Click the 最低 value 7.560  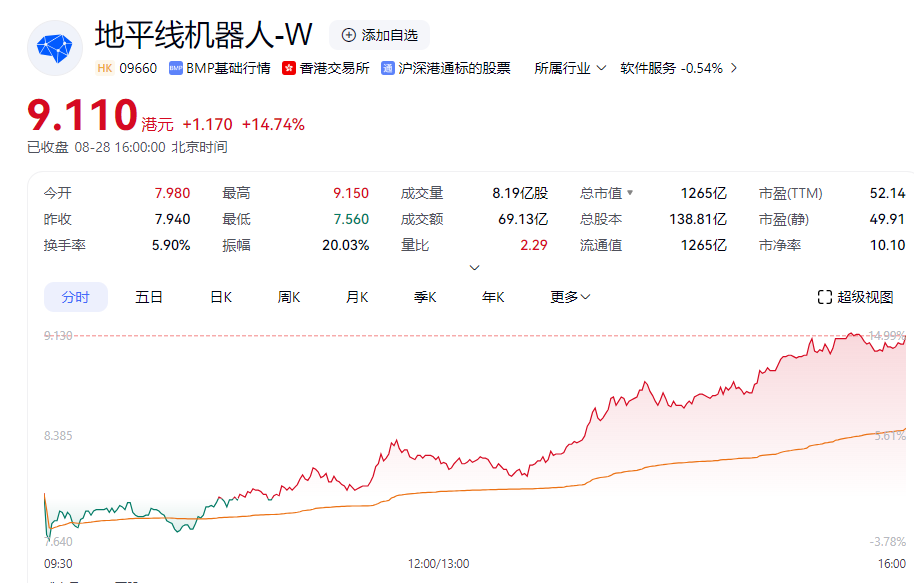pos(351,219)
